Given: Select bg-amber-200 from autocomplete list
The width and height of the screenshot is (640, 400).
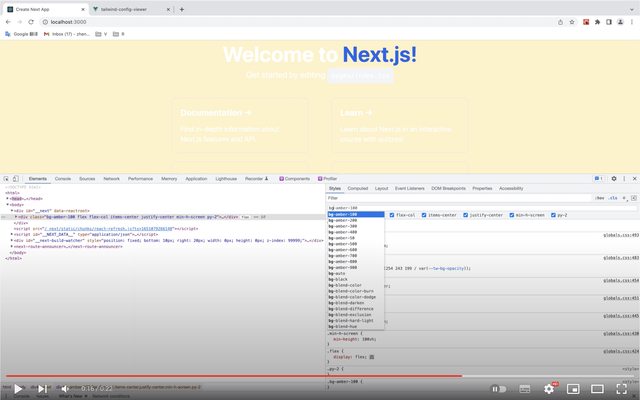Looking at the screenshot, I should click(356, 220).
